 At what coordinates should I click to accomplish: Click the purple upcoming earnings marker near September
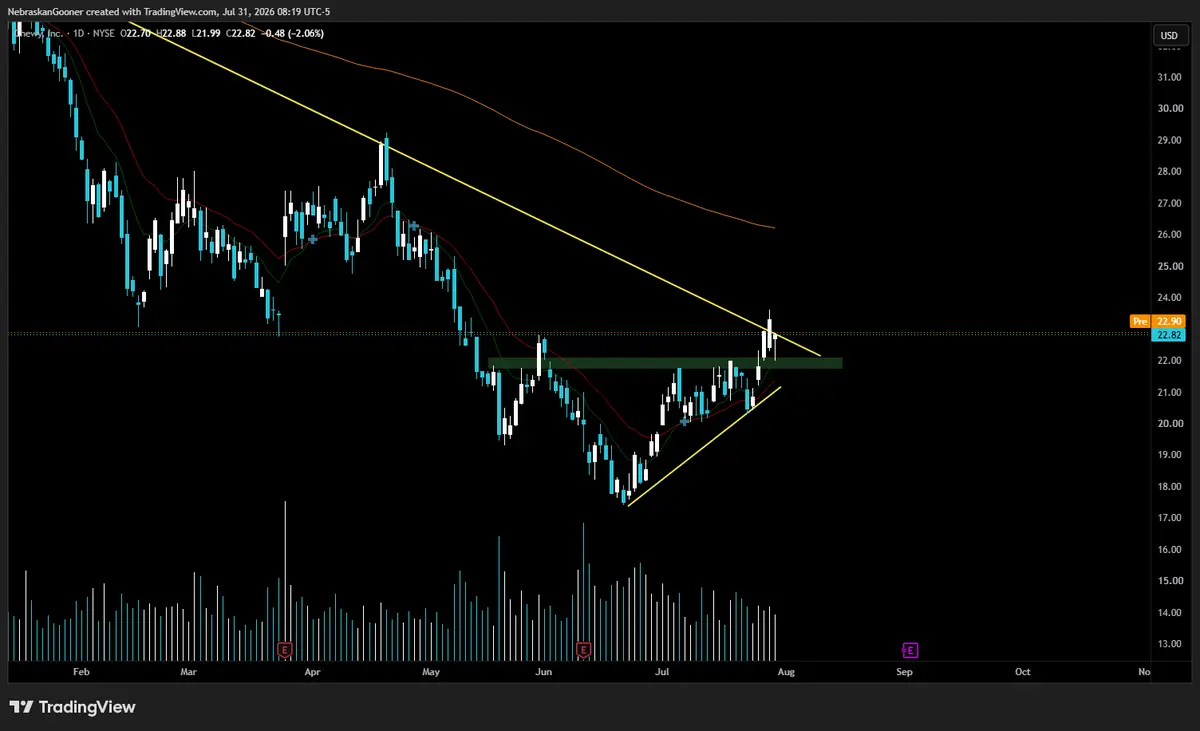pyautogui.click(x=910, y=650)
